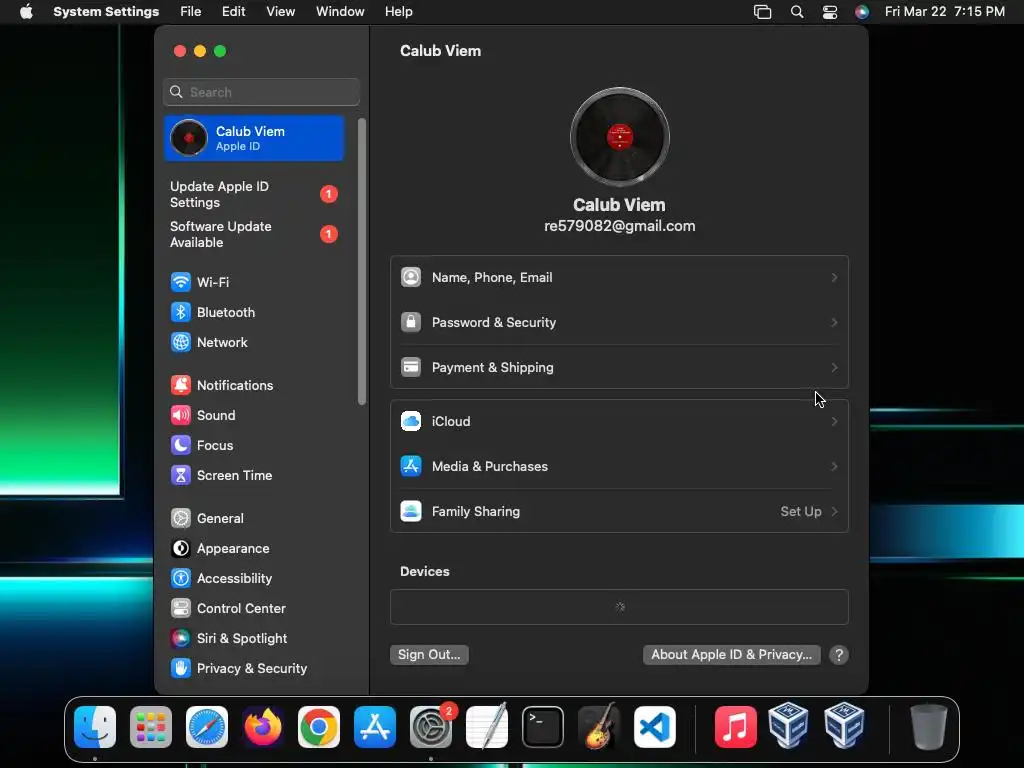Open the Trash in the Dock
The width and height of the screenshot is (1024, 768).
(x=928, y=727)
